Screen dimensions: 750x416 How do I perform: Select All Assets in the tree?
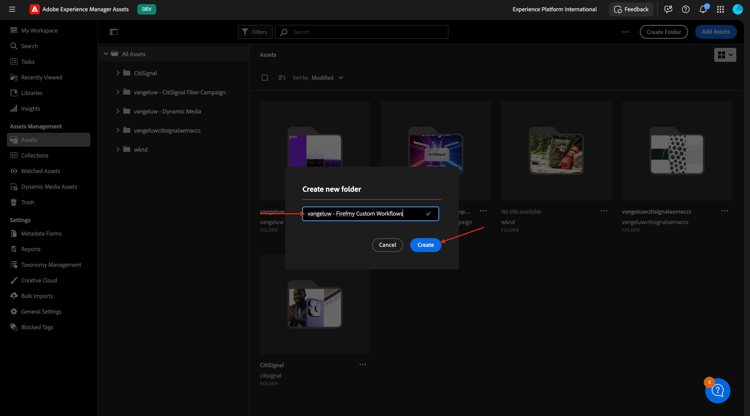(x=133, y=54)
